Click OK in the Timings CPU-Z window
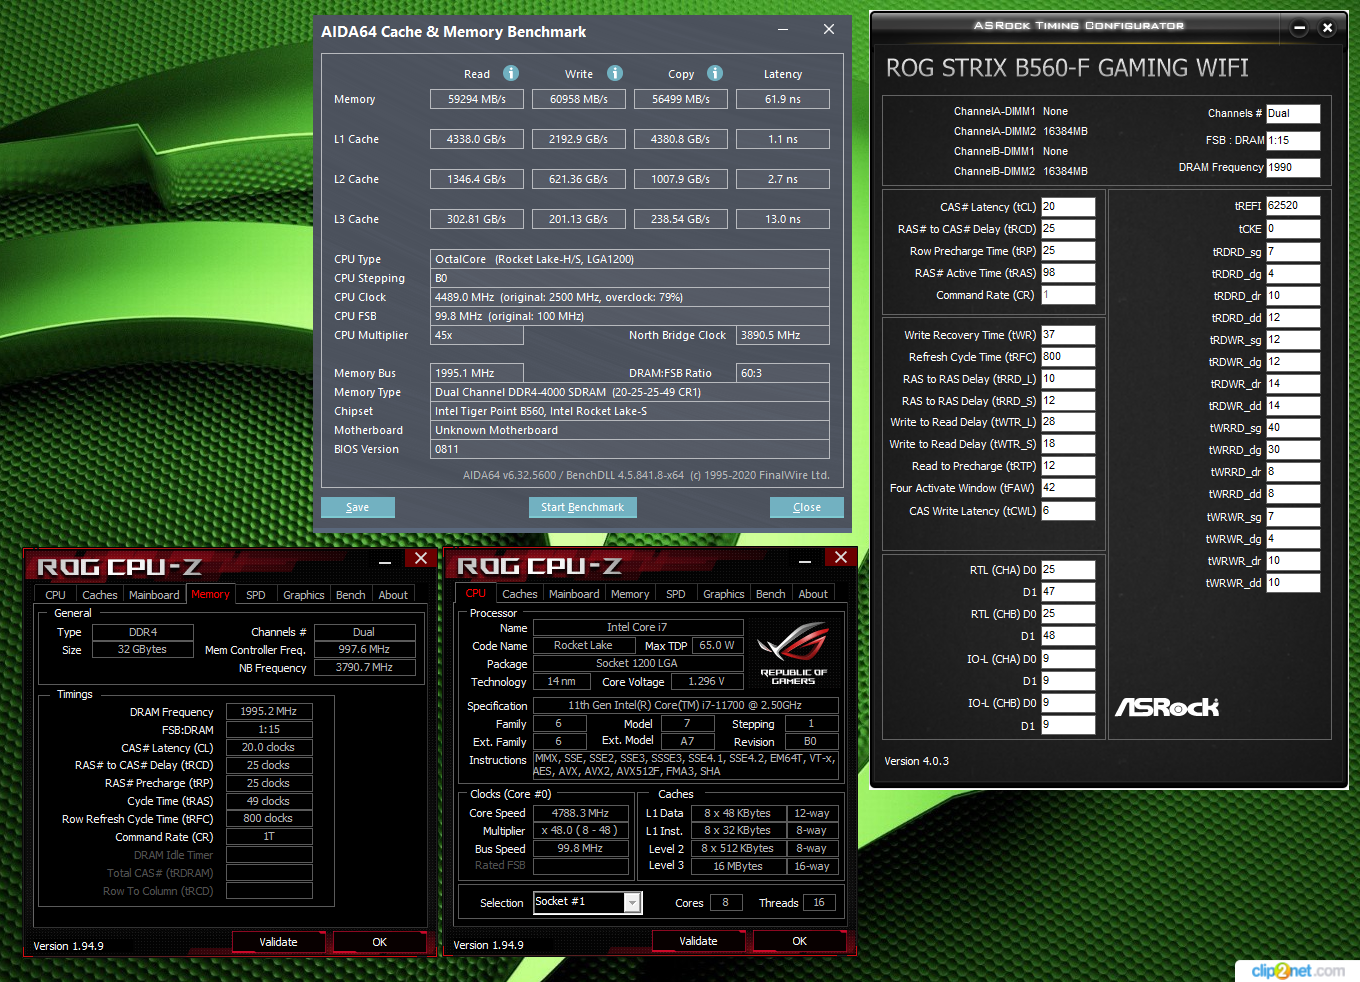This screenshot has width=1360, height=982. tap(380, 942)
